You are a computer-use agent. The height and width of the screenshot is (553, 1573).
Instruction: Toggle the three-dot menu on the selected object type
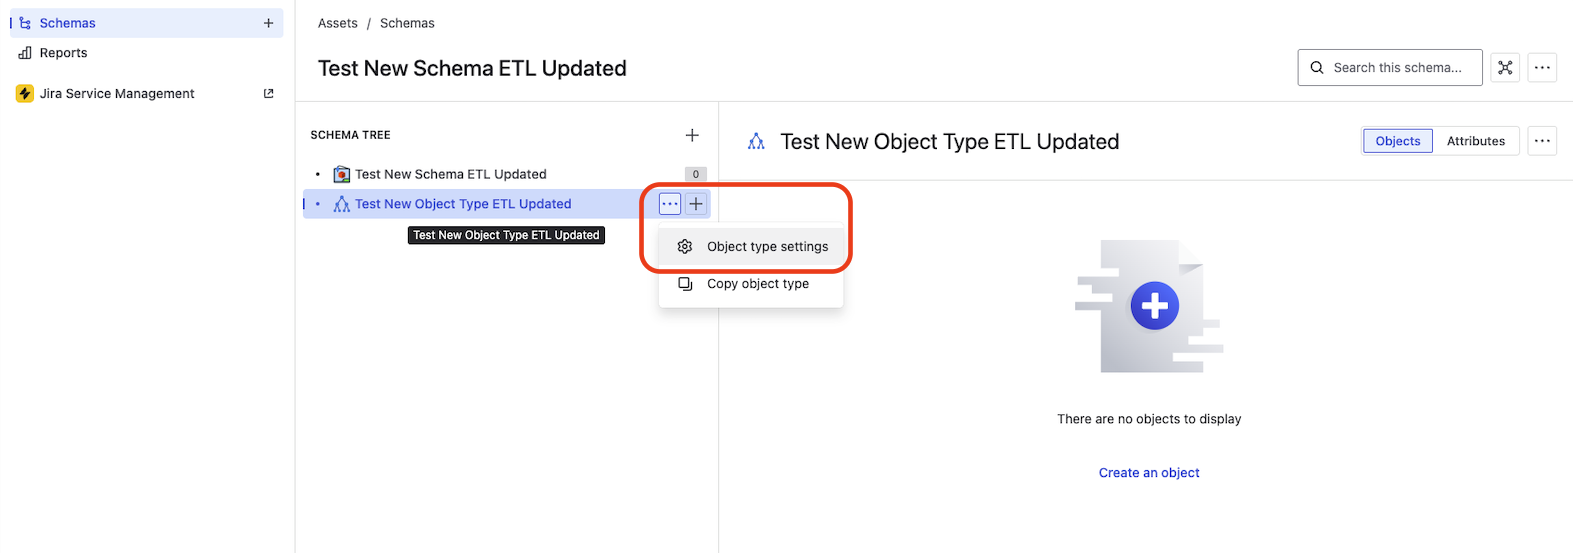(x=670, y=204)
